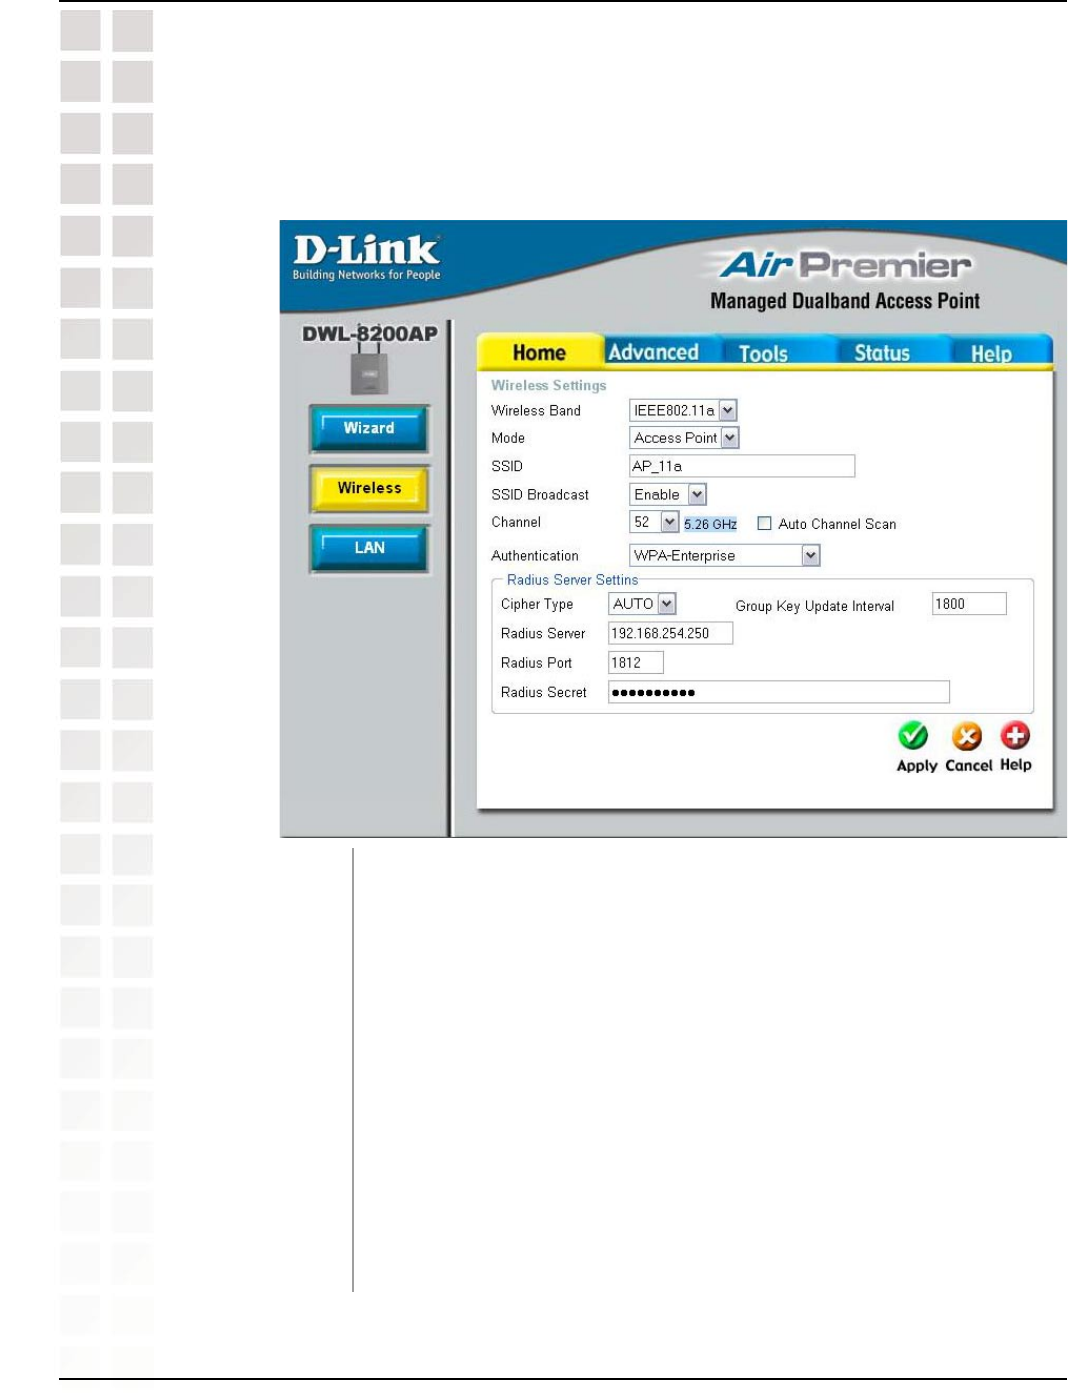This screenshot has width=1068, height=1395.
Task: Click the 5.26 GHz frequency text
Action: coord(710,524)
